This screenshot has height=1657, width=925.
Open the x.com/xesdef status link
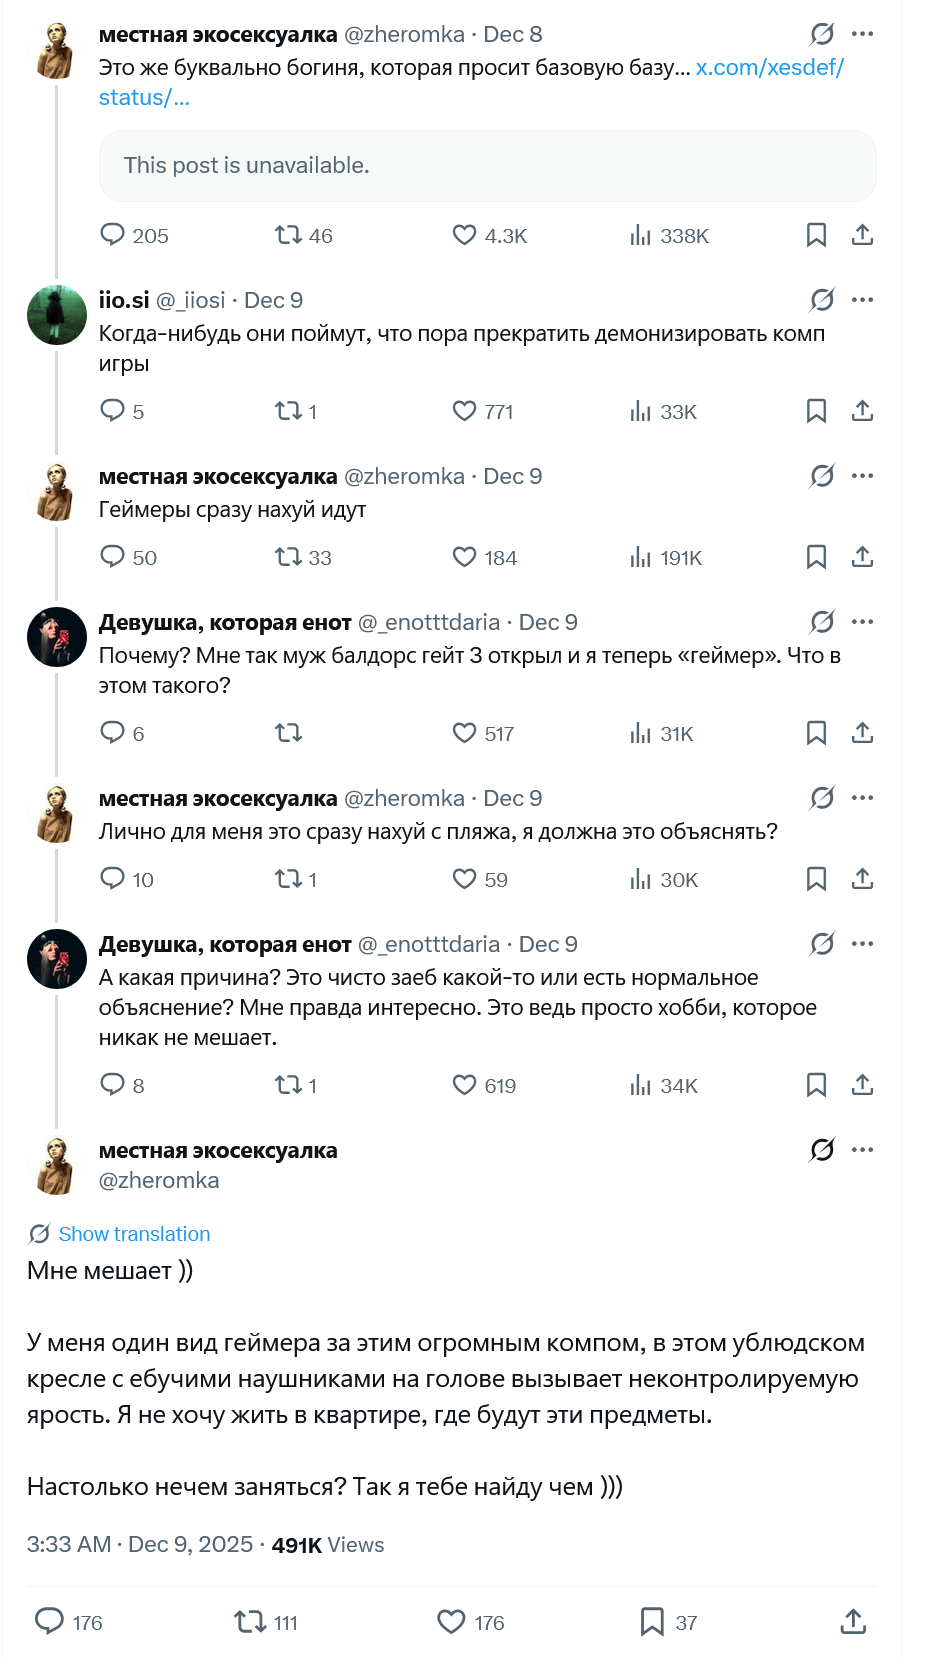pyautogui.click(x=769, y=68)
